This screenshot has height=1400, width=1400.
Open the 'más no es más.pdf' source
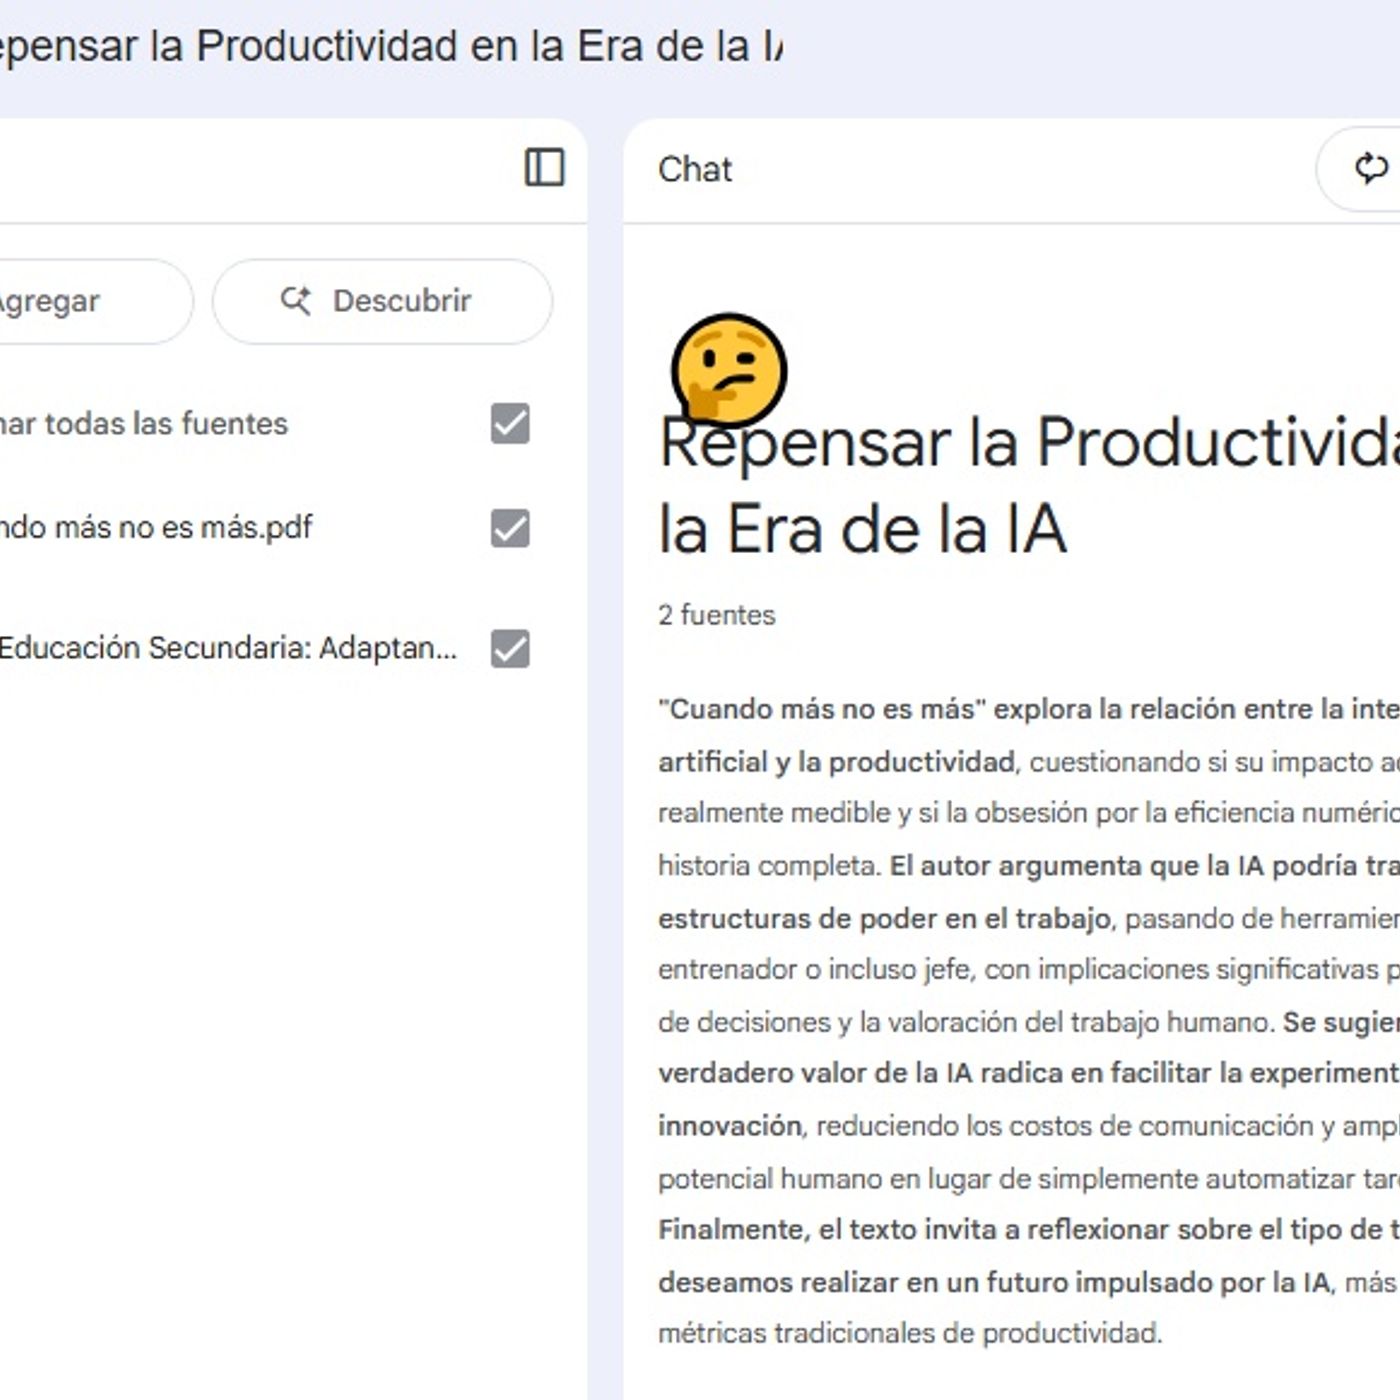156,527
